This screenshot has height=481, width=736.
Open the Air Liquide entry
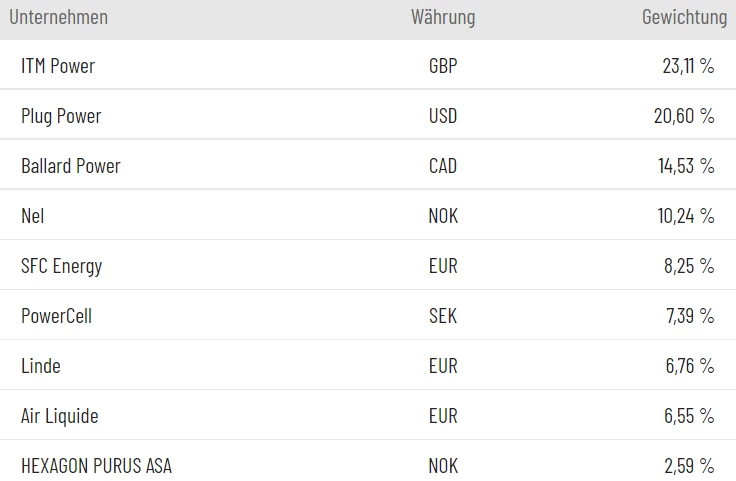[60, 416]
